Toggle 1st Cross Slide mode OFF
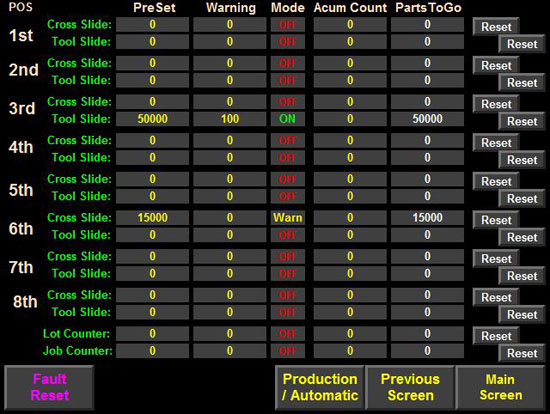 click(288, 25)
